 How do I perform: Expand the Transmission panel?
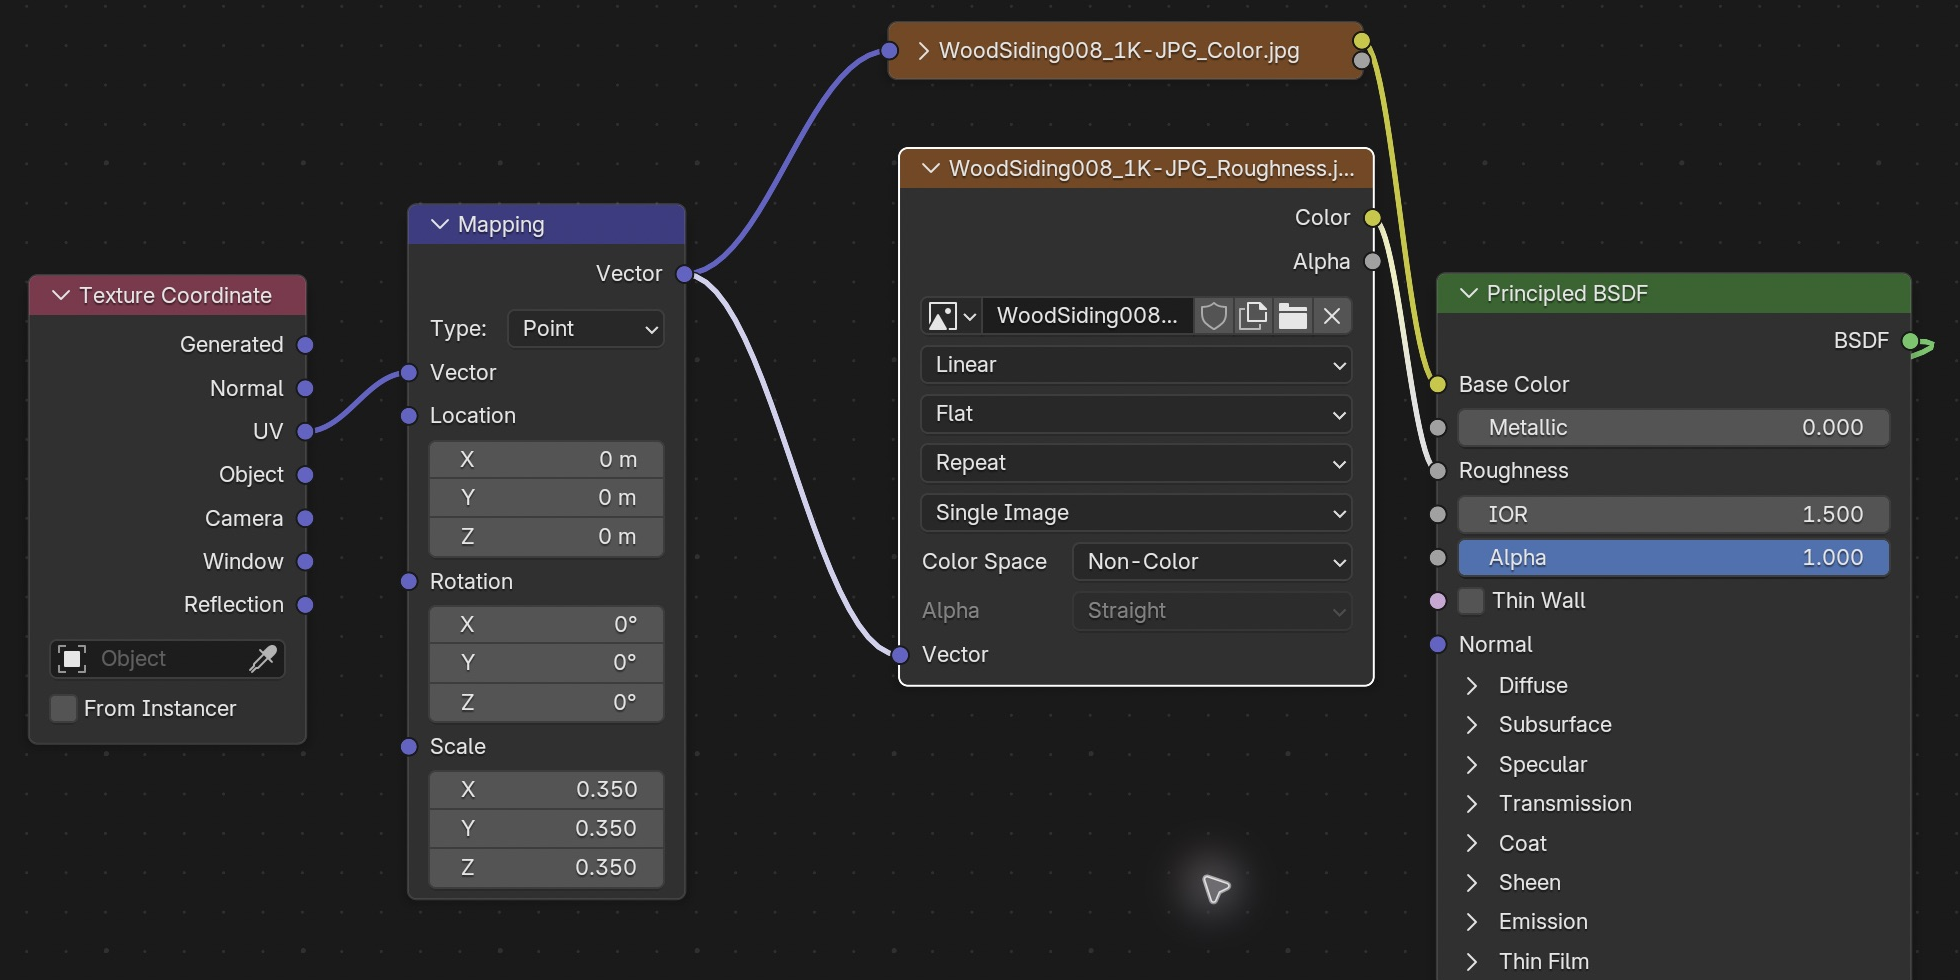1472,804
